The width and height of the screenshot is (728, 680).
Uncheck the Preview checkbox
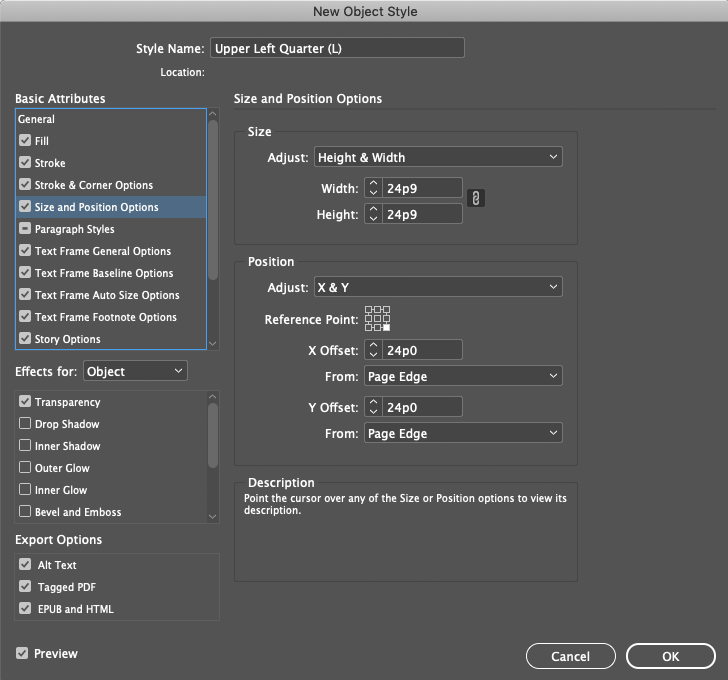coord(22,653)
